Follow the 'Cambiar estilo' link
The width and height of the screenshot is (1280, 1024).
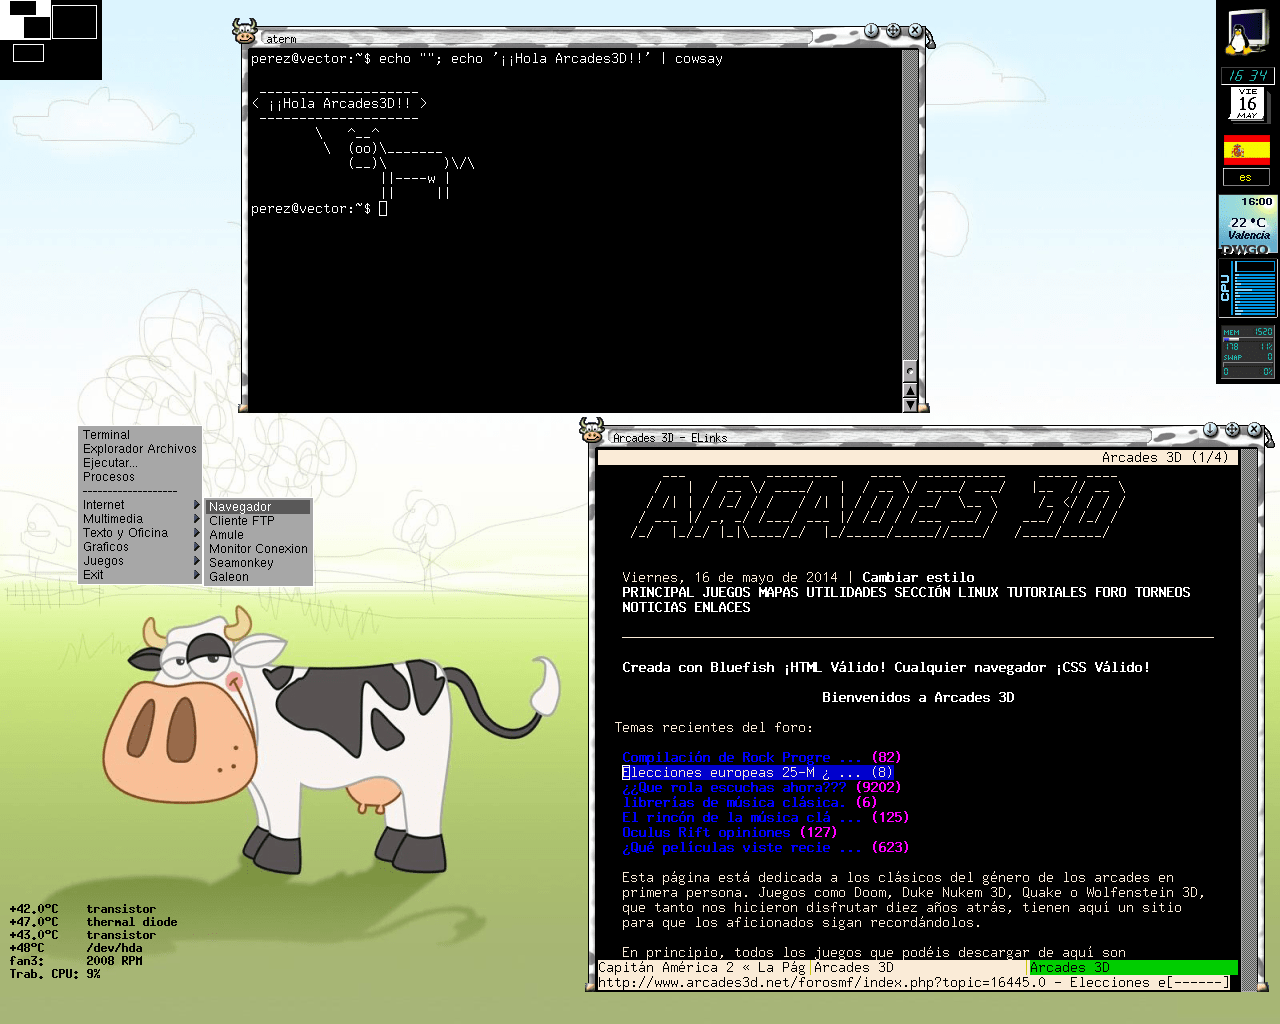coord(918,578)
